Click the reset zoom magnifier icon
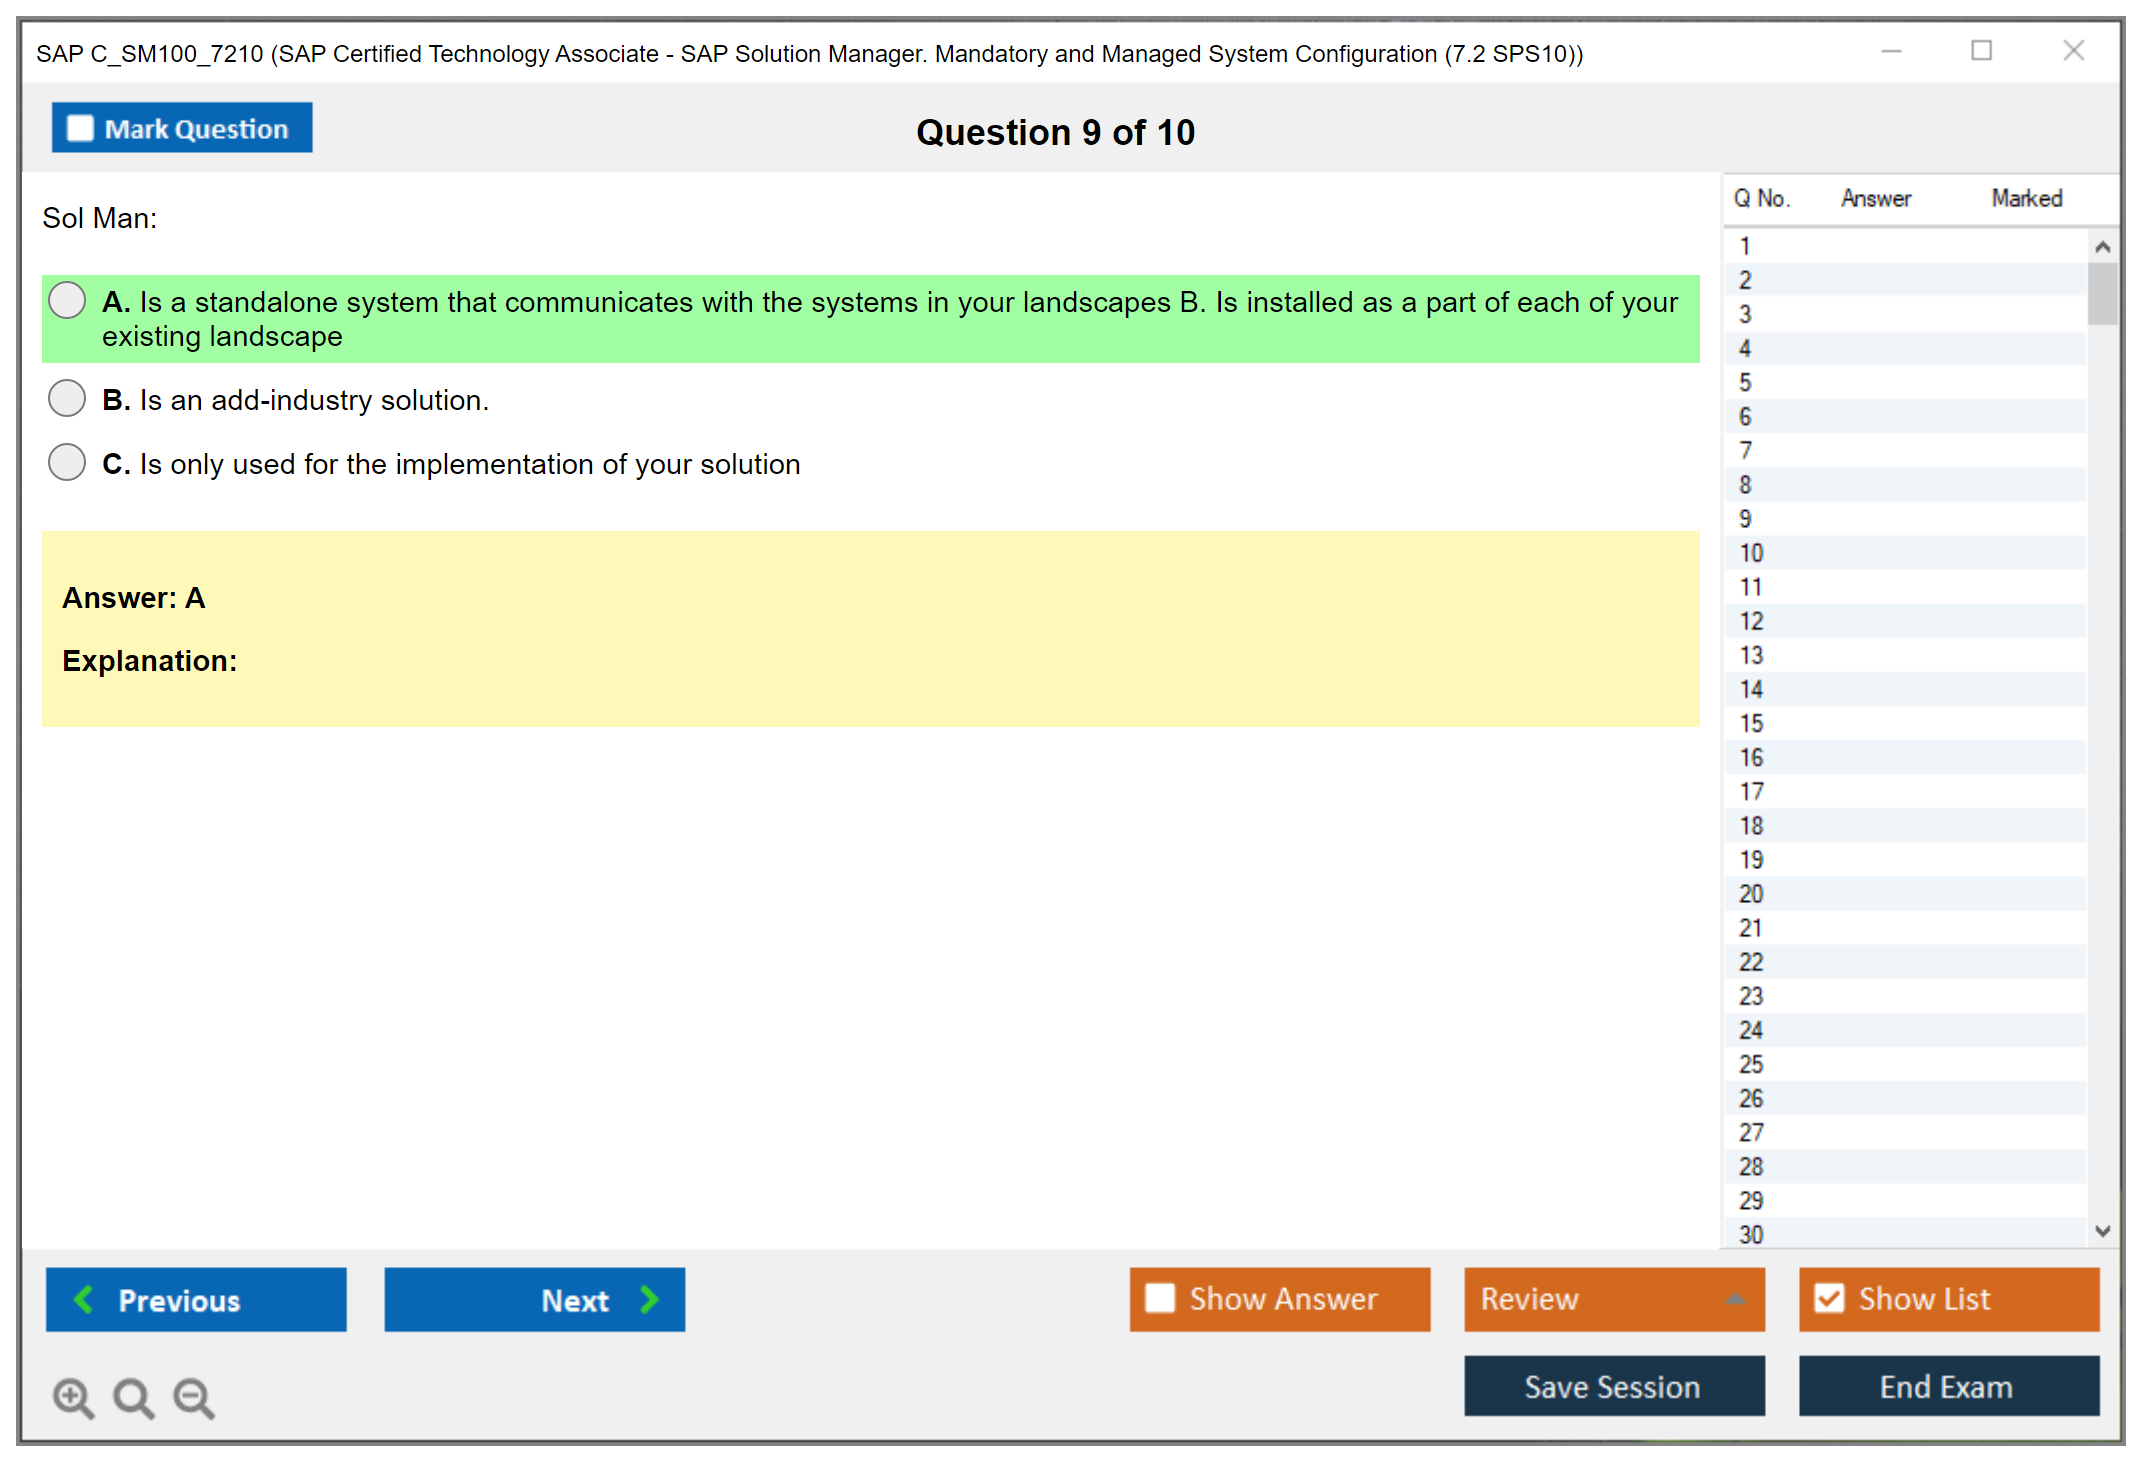Screen dimensions: 2150x1470 (x=133, y=1397)
